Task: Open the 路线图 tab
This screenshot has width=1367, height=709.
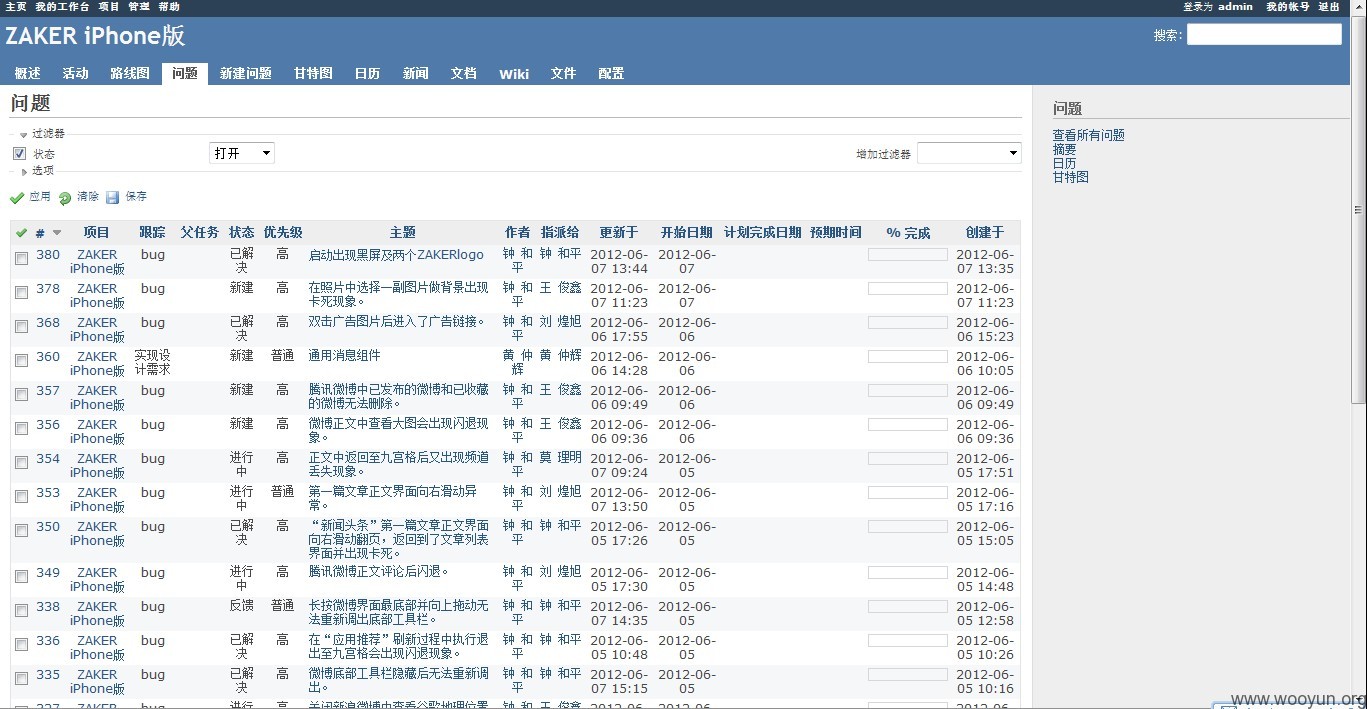Action: (x=130, y=73)
